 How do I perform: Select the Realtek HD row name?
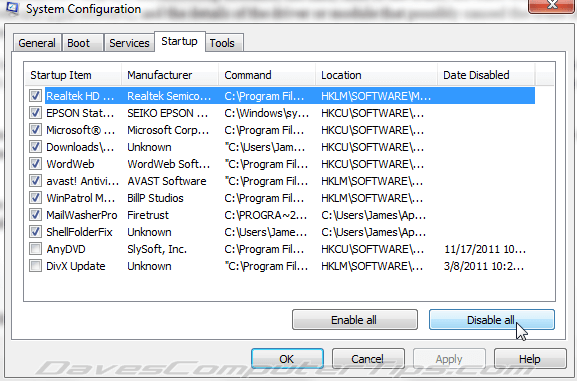tap(80, 96)
